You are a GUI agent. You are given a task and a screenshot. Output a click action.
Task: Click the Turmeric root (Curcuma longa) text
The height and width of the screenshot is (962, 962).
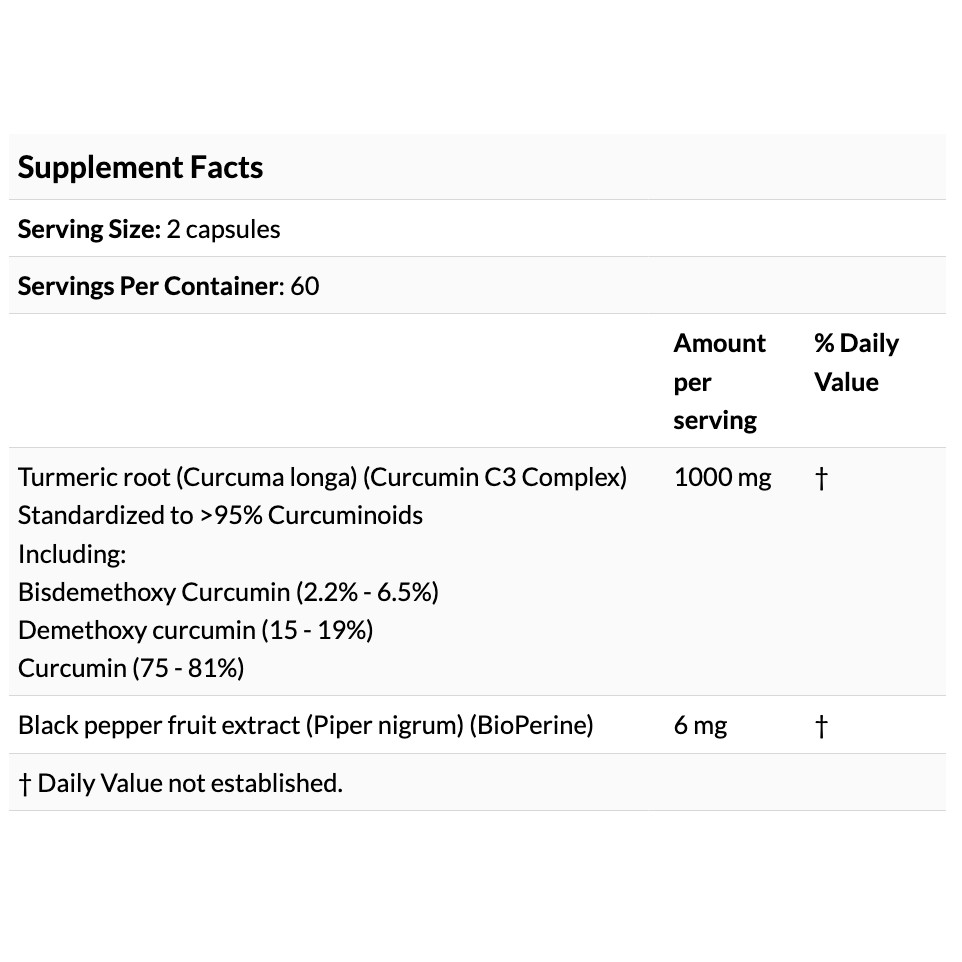(x=187, y=477)
